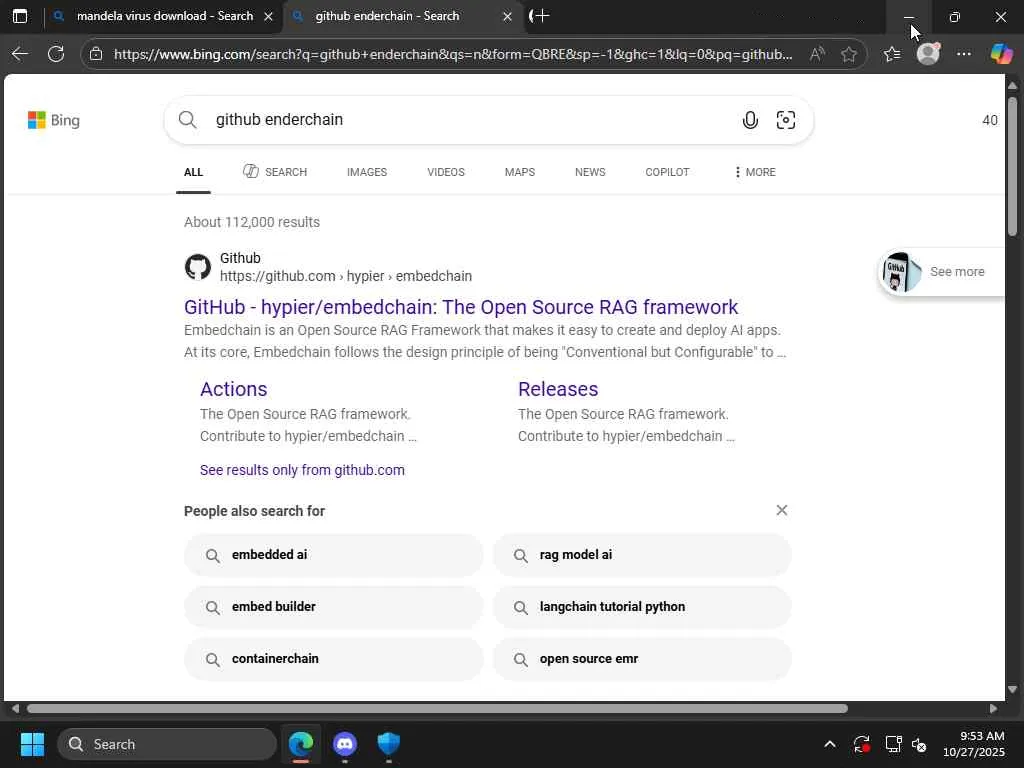The image size is (1024, 768).
Task: Dismiss People also search for section
Action: click(x=781, y=510)
